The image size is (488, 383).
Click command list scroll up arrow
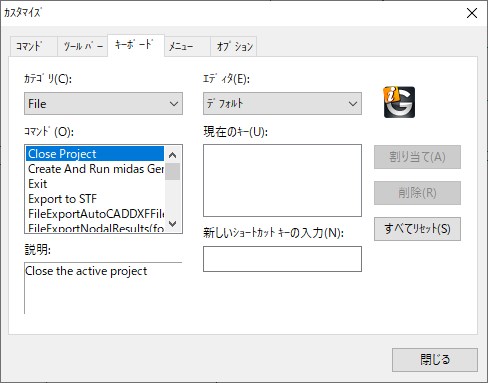click(x=173, y=155)
